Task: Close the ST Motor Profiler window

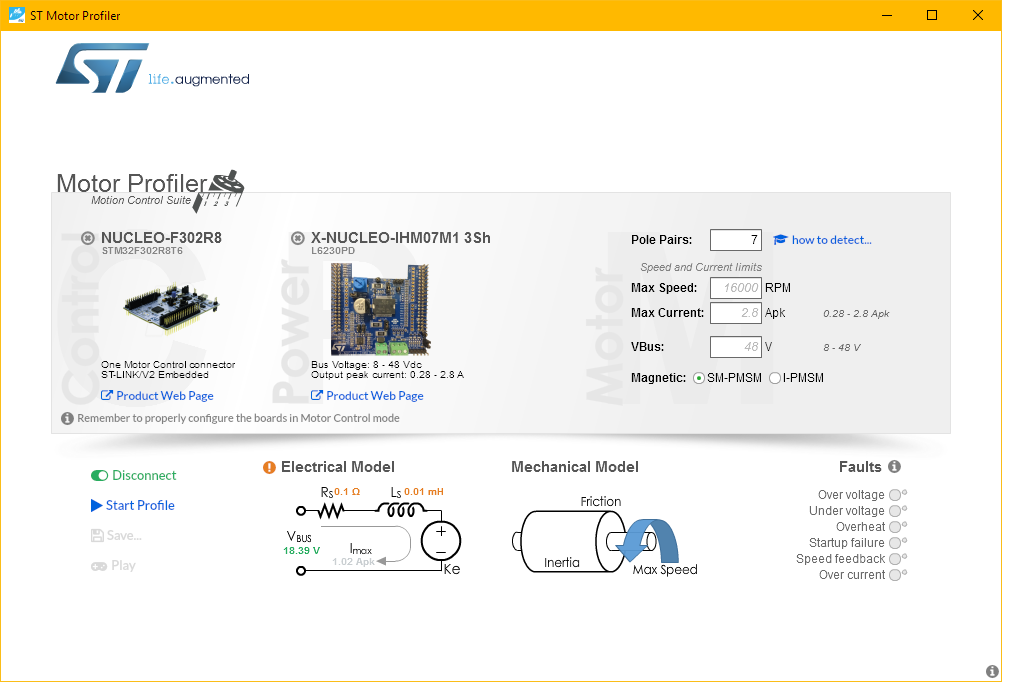Action: pyautogui.click(x=978, y=15)
